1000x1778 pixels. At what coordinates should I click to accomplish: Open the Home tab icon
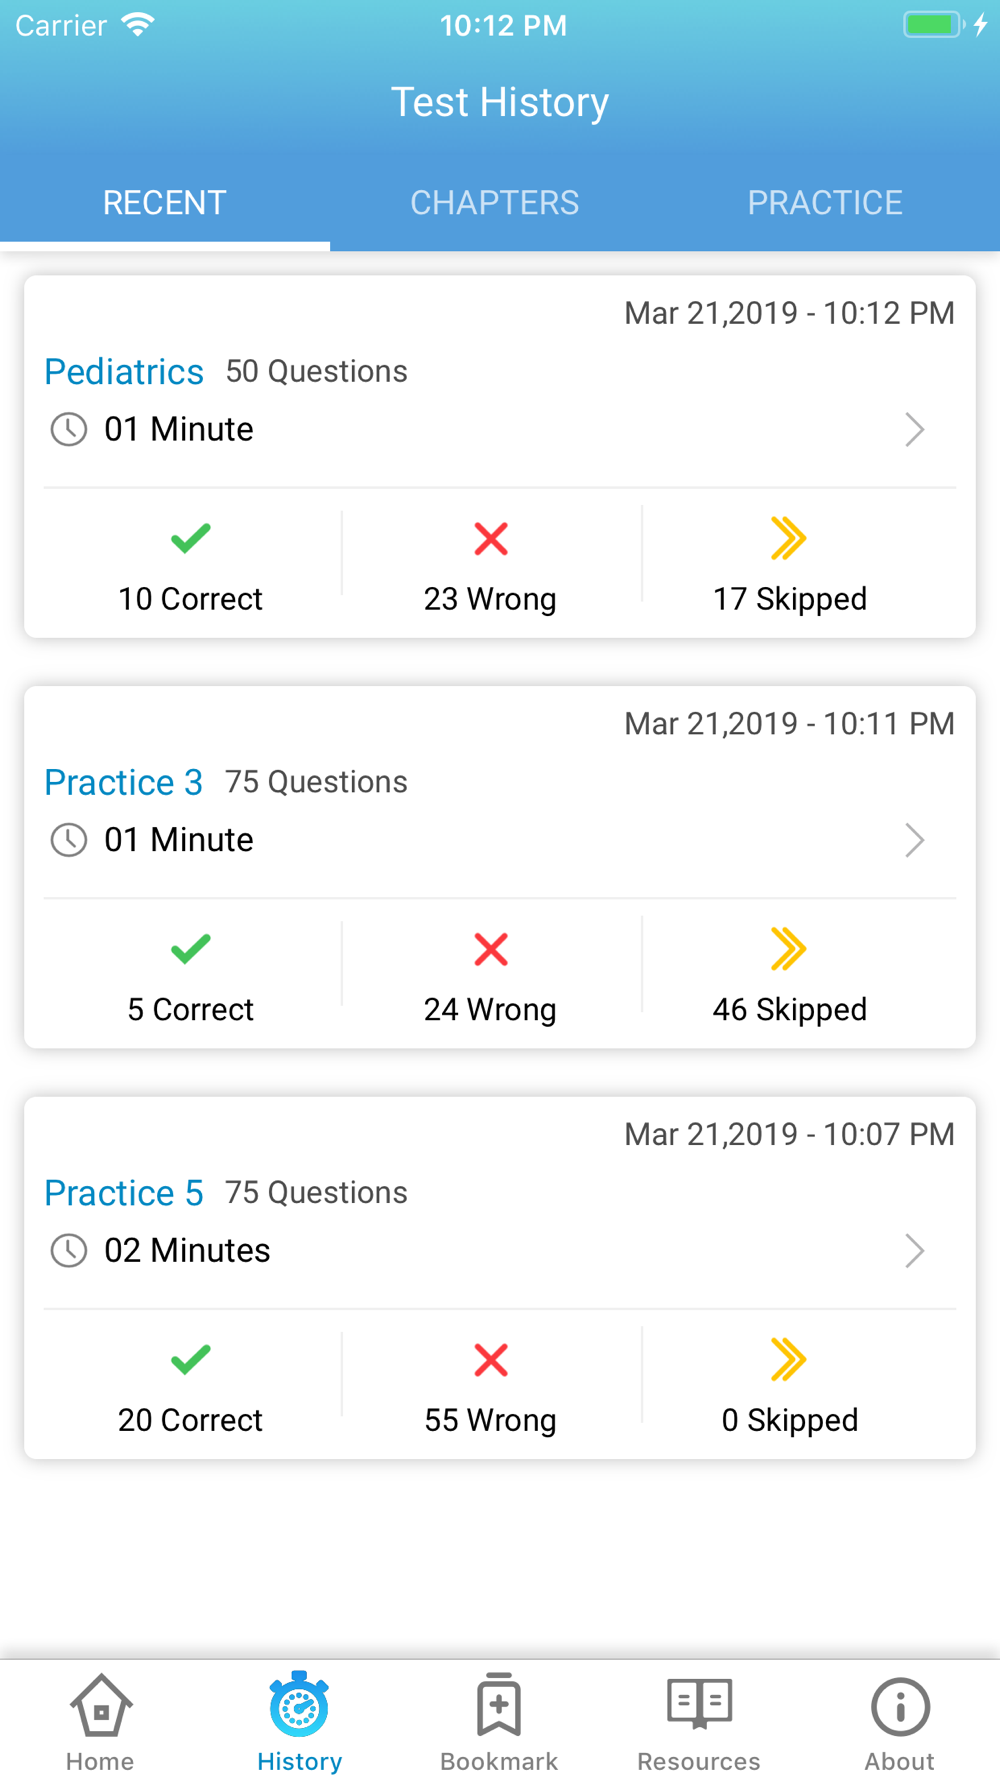click(x=100, y=1705)
